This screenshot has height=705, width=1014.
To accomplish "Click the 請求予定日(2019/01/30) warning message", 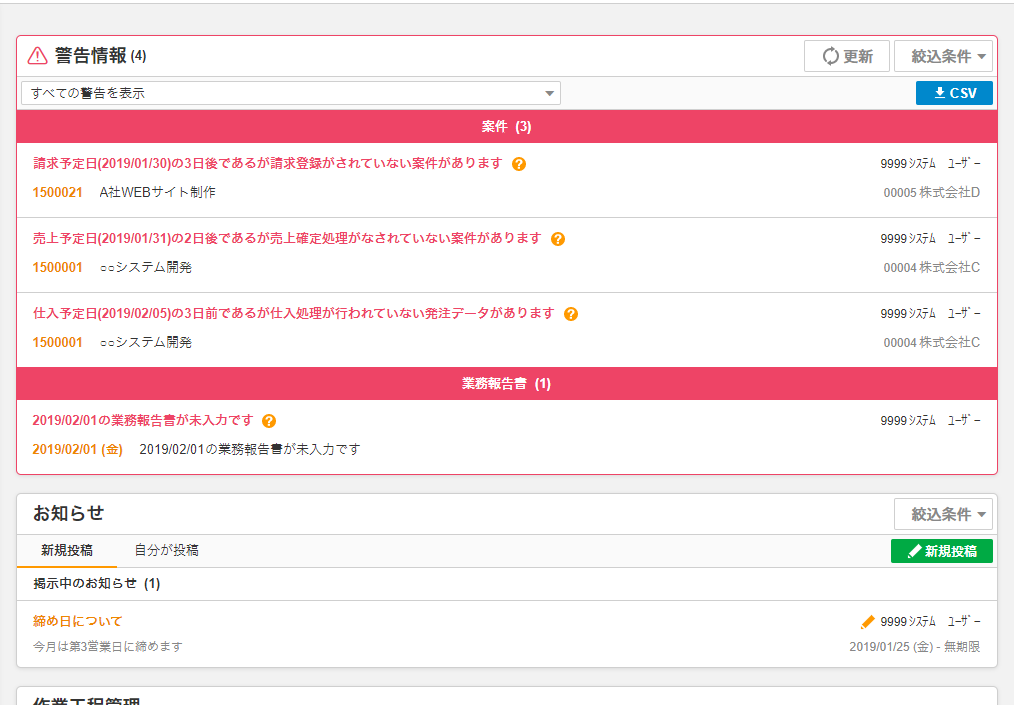I will click(x=268, y=163).
